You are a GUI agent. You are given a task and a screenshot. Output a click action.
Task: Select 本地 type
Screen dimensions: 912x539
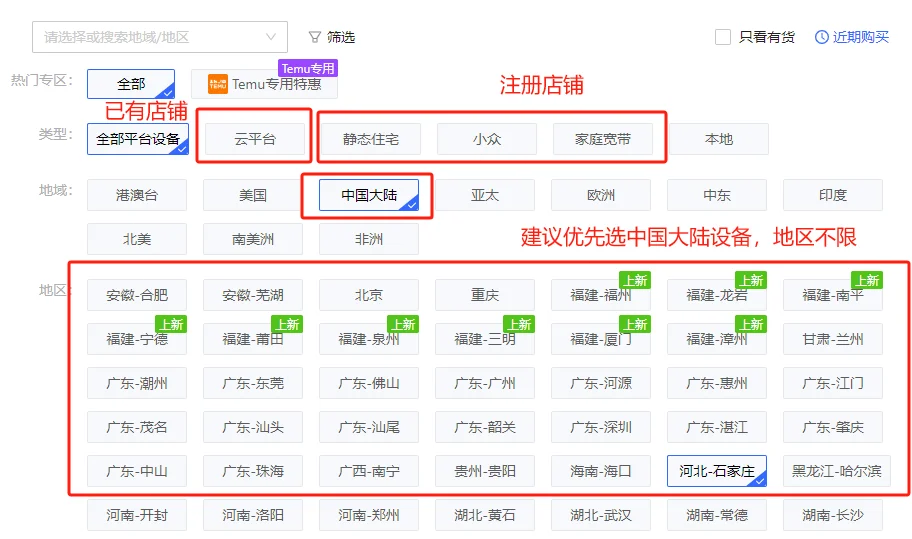tap(719, 139)
